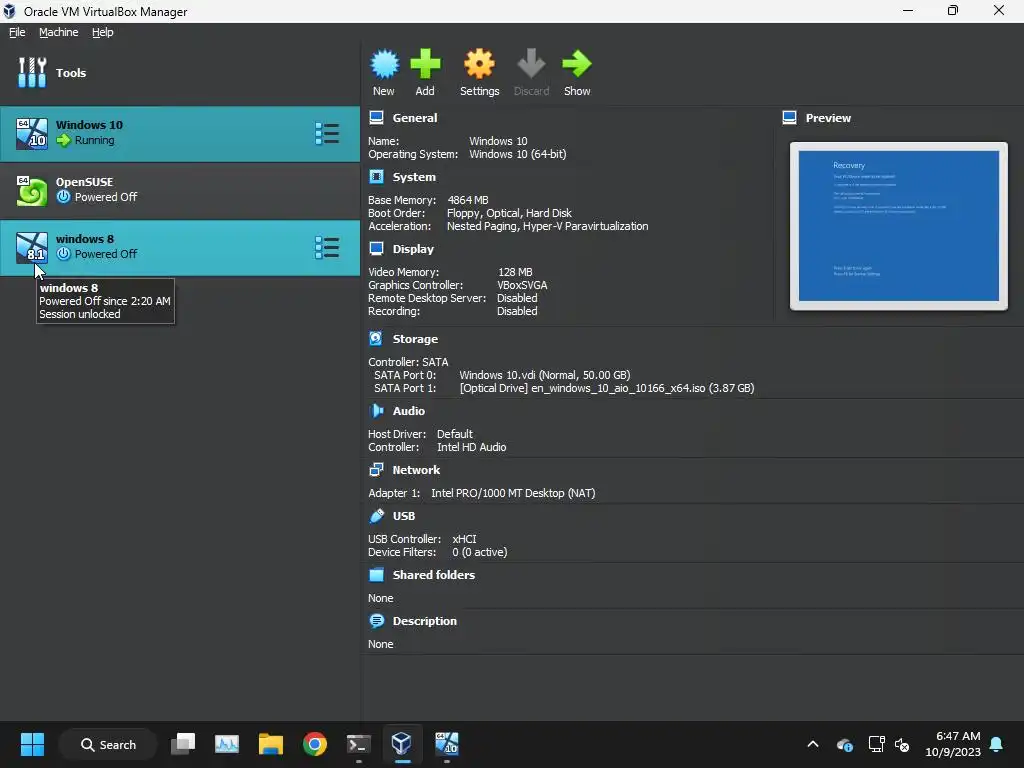Open the General section heading link

point(415,118)
